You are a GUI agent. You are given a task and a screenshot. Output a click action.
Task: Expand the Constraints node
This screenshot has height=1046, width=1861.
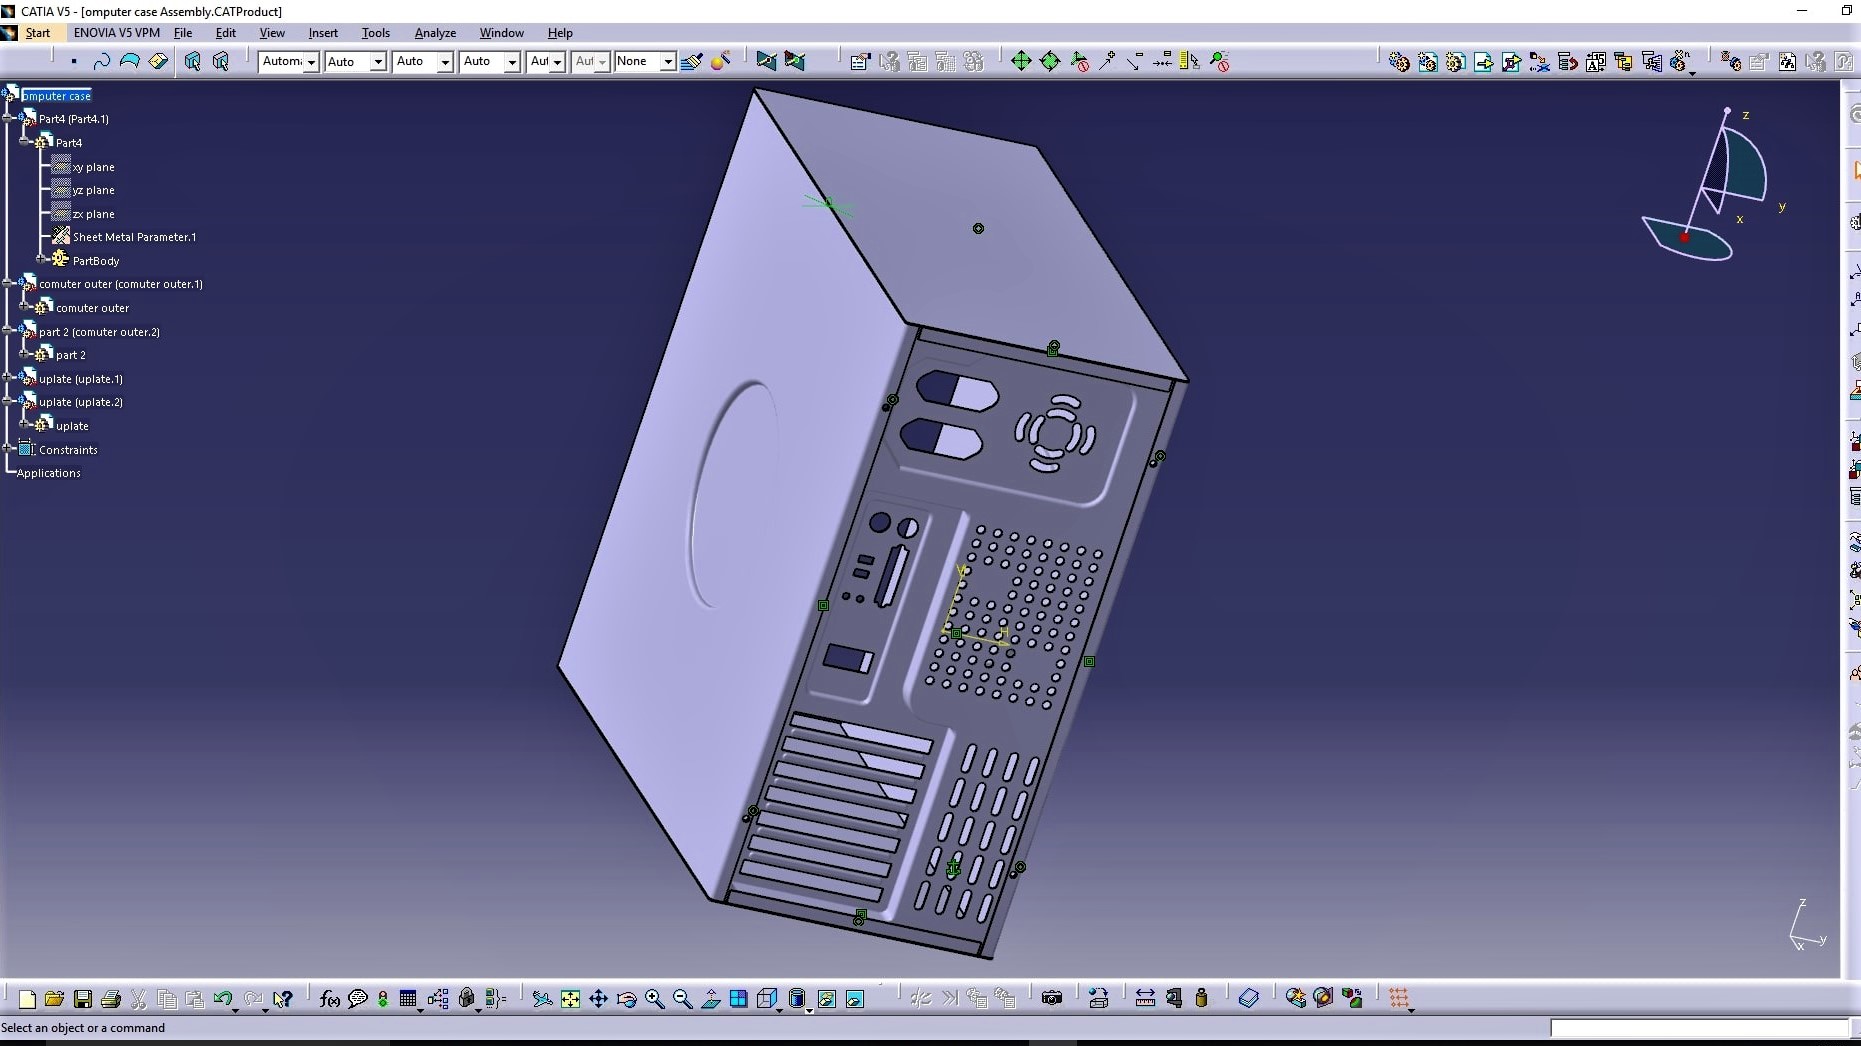(x=8, y=449)
